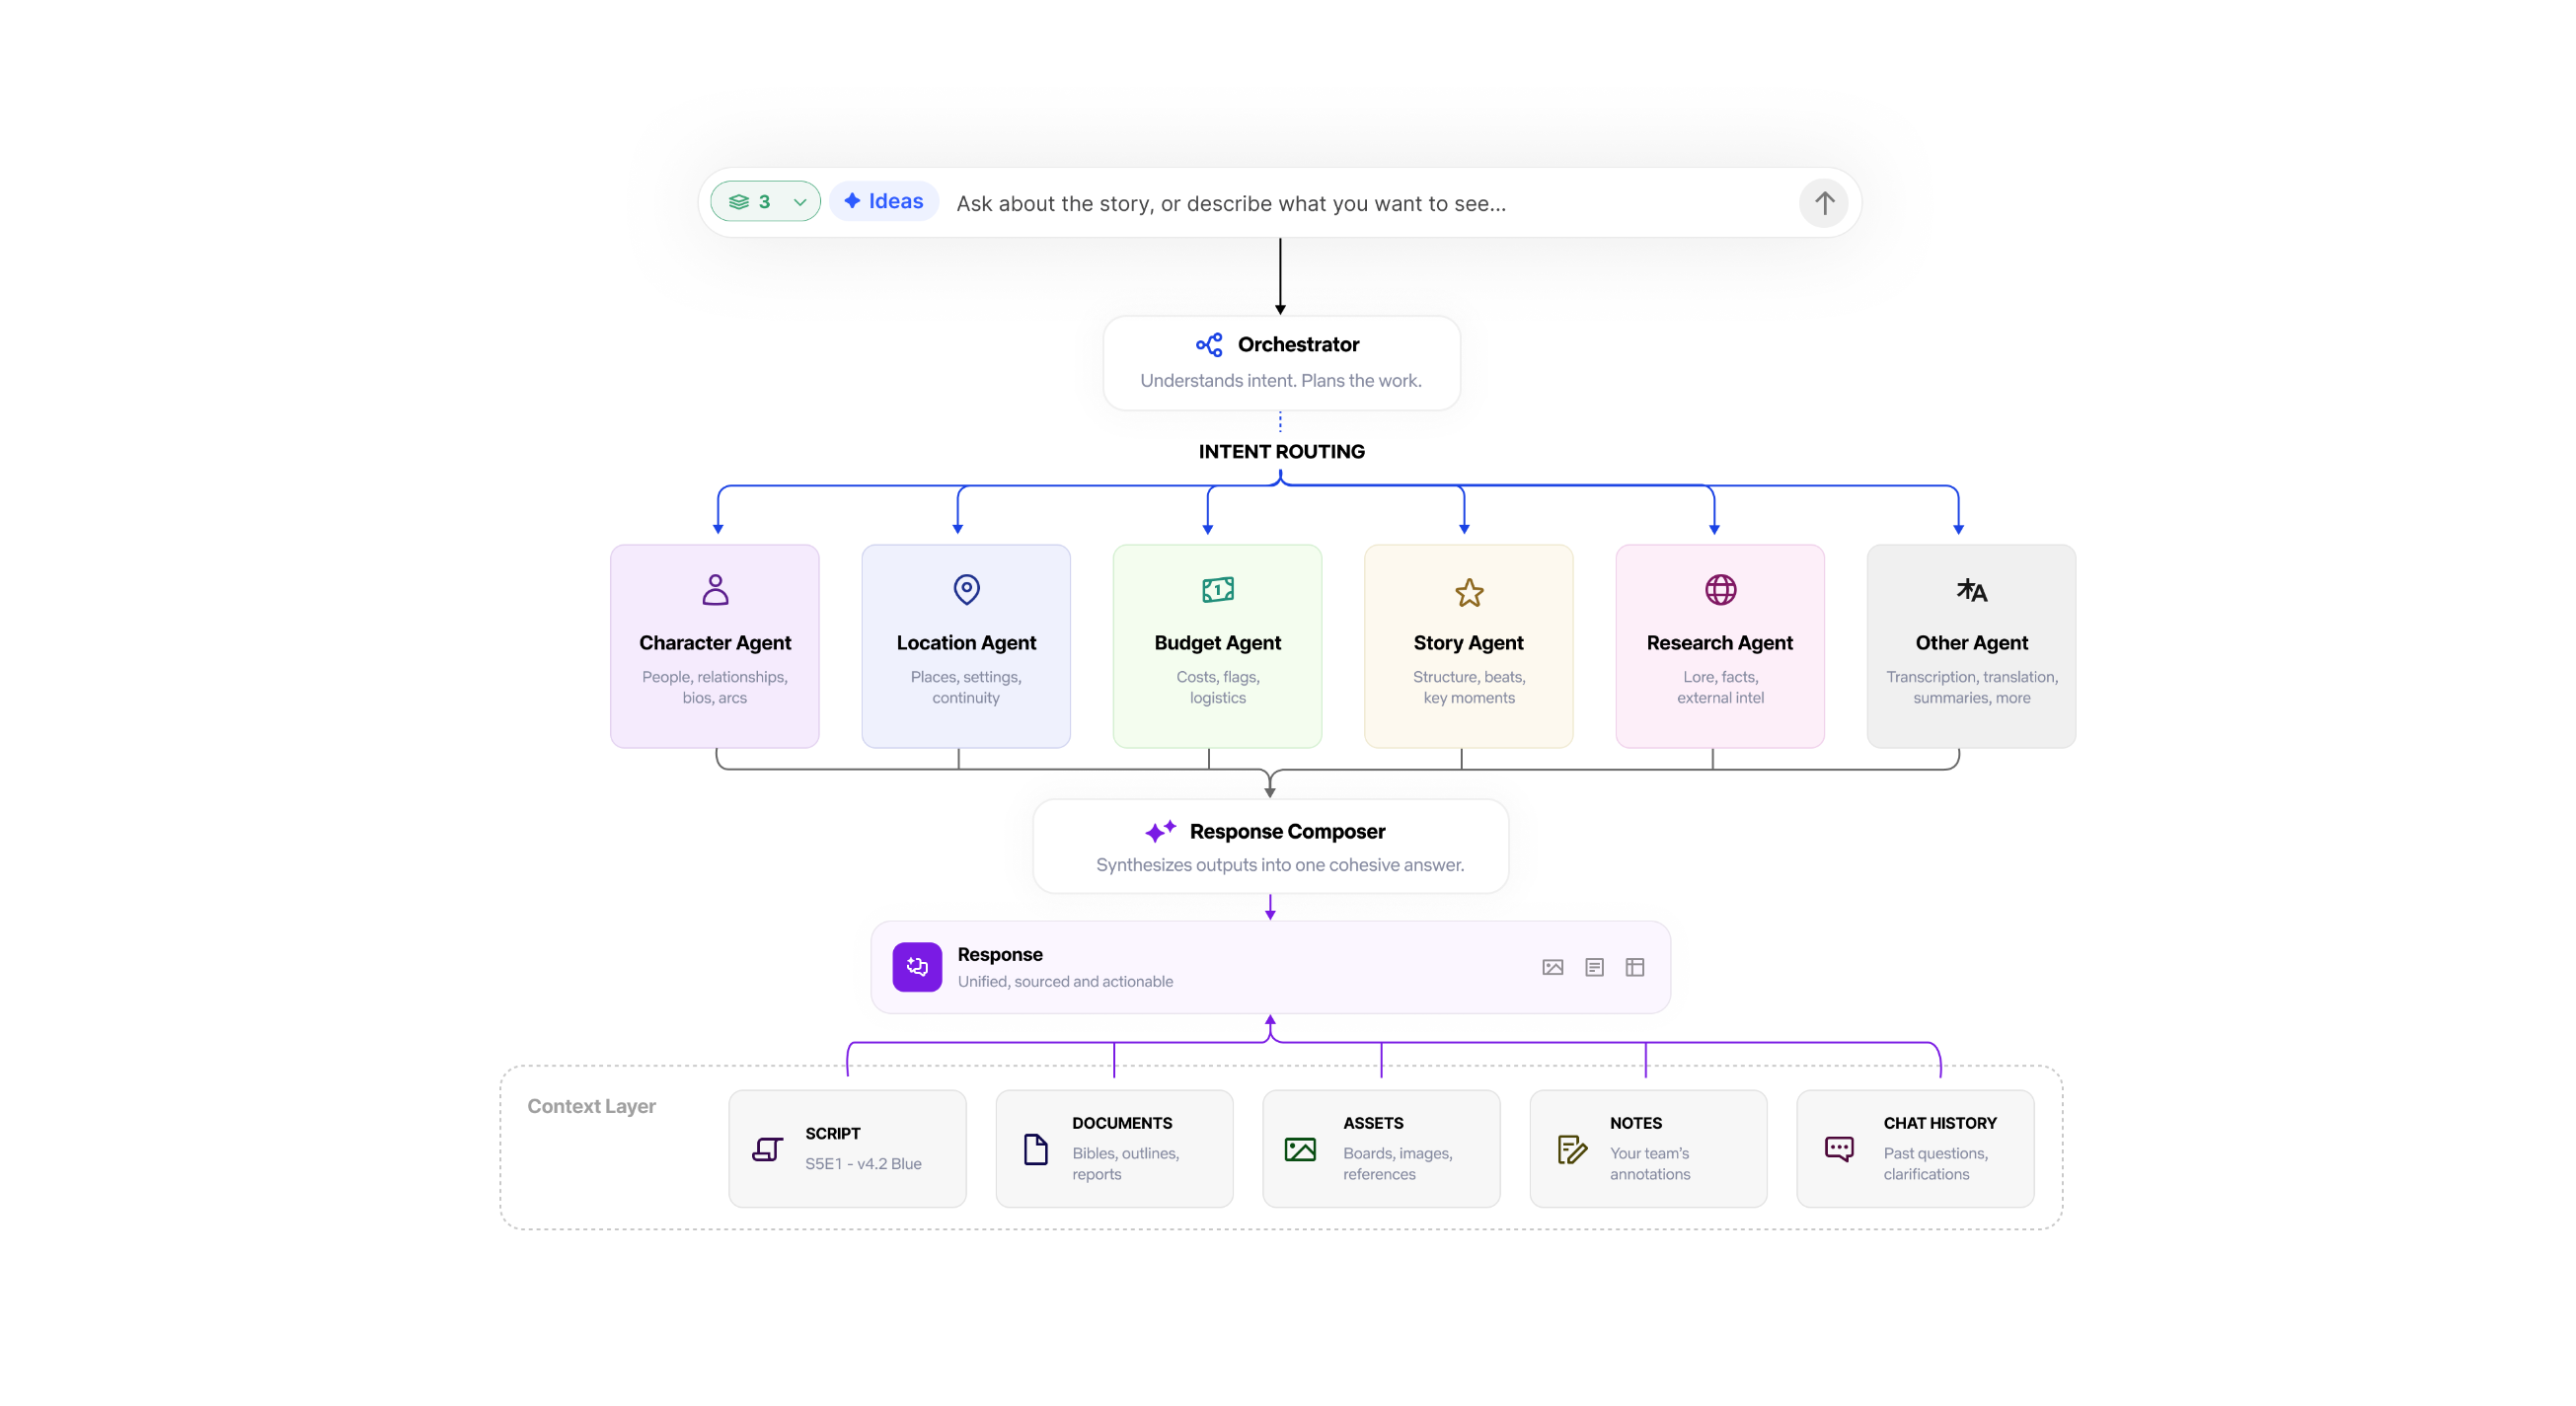Viewport: 2576px width, 1406px height.
Task: Click 'Past questions, clarifications' description
Action: tap(1936, 1164)
